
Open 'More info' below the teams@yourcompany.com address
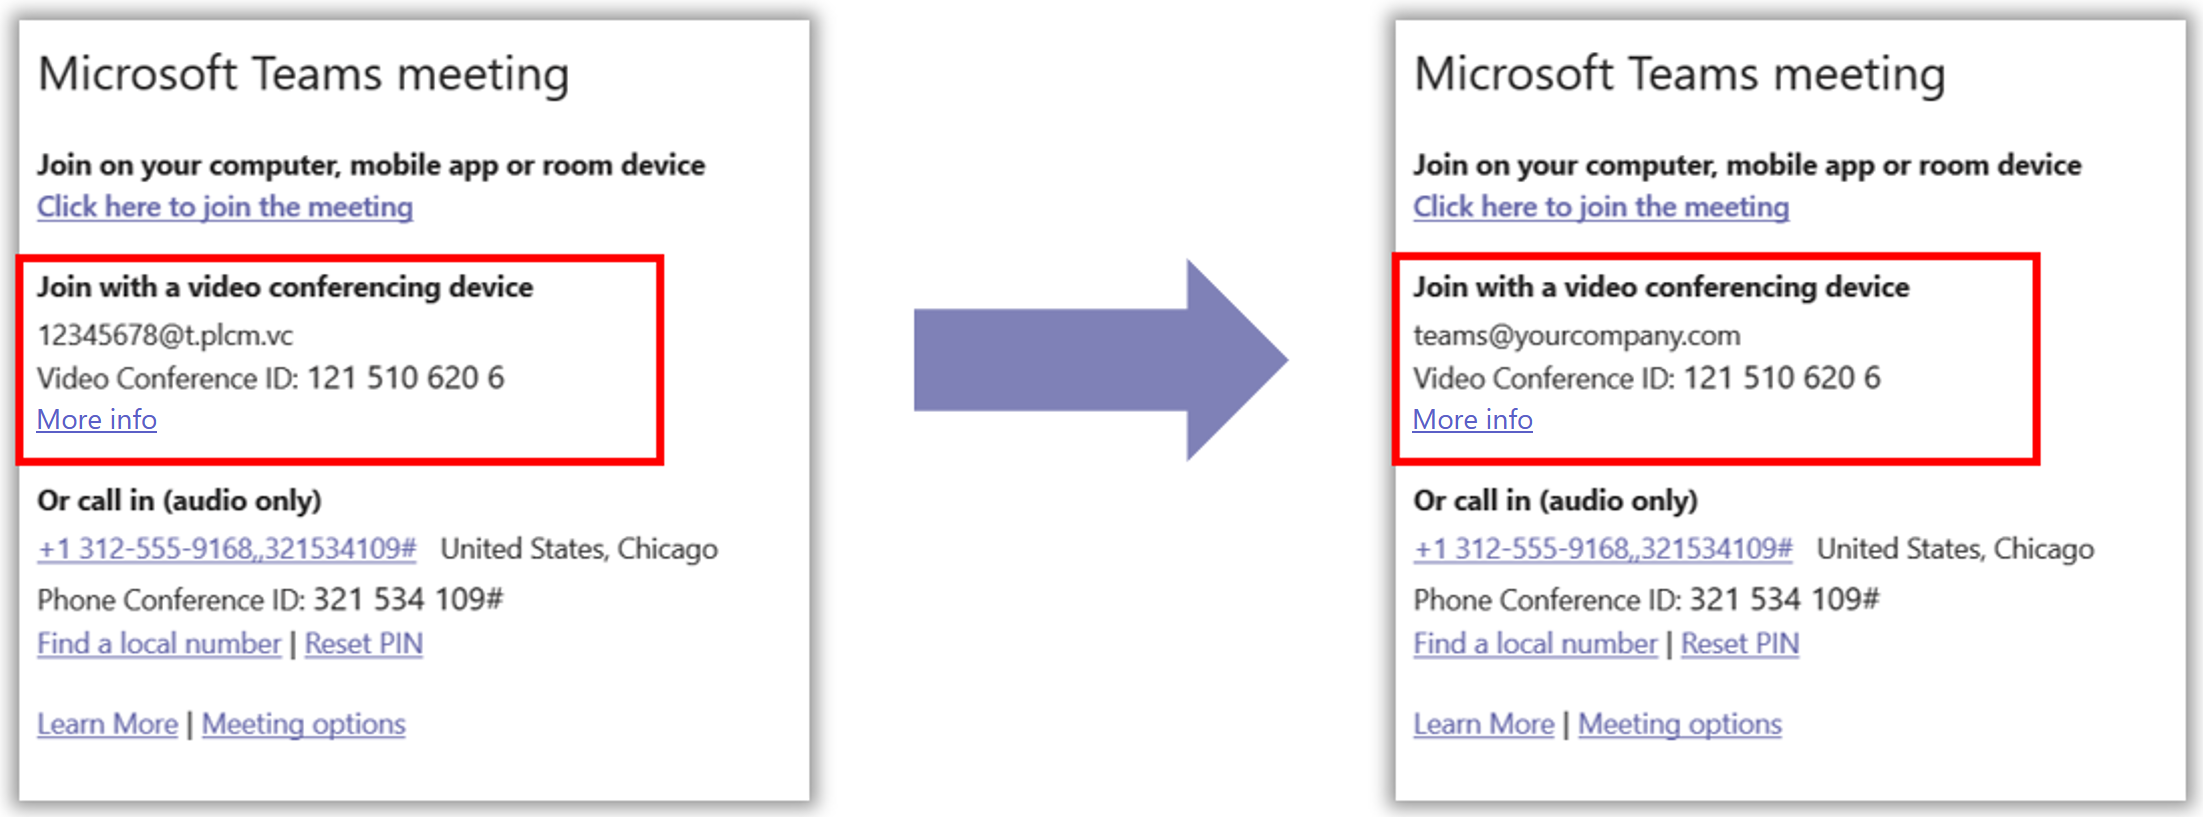(x=1473, y=420)
